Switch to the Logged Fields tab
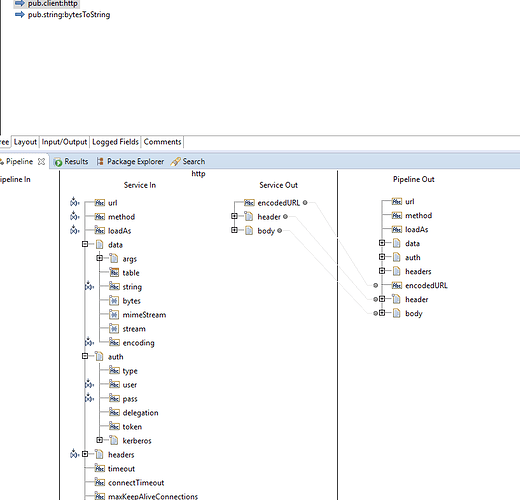The image size is (520, 500). [x=115, y=142]
